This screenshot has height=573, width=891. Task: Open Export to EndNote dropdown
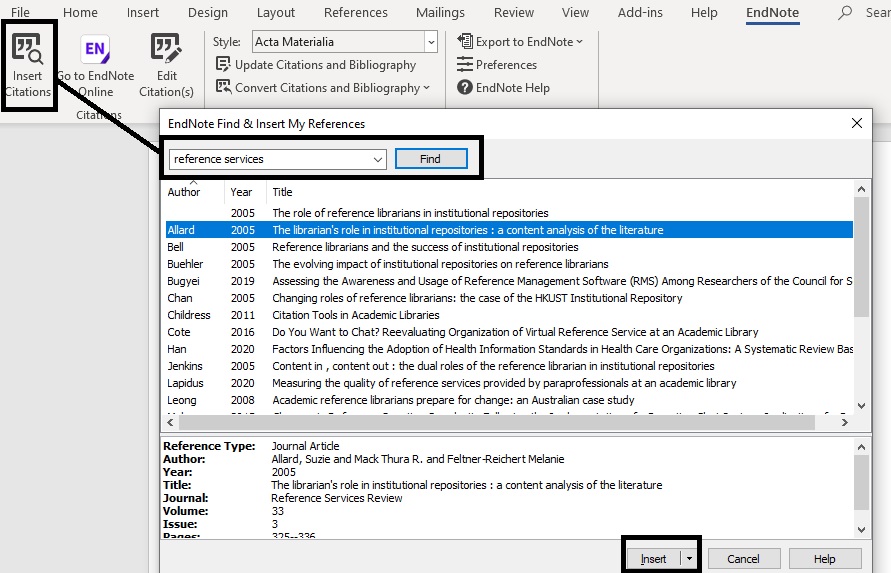(x=520, y=41)
